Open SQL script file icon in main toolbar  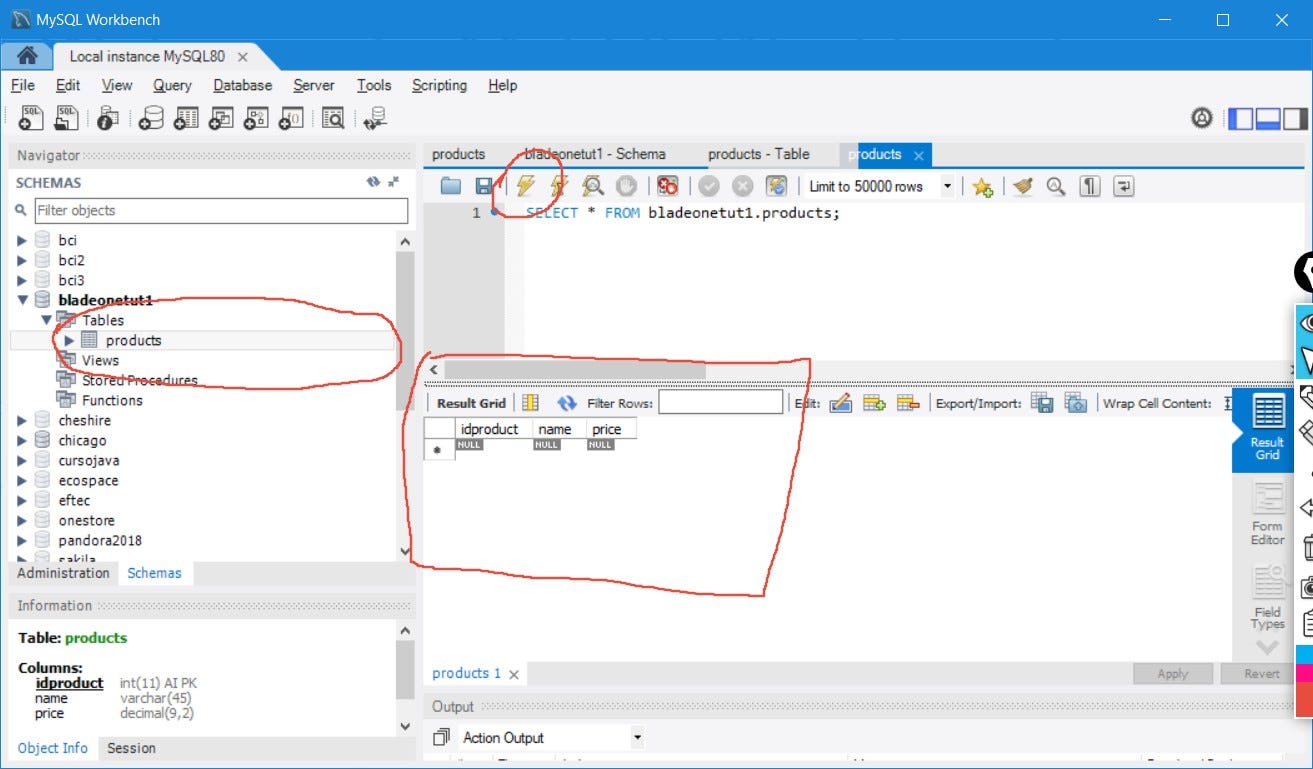click(66, 118)
